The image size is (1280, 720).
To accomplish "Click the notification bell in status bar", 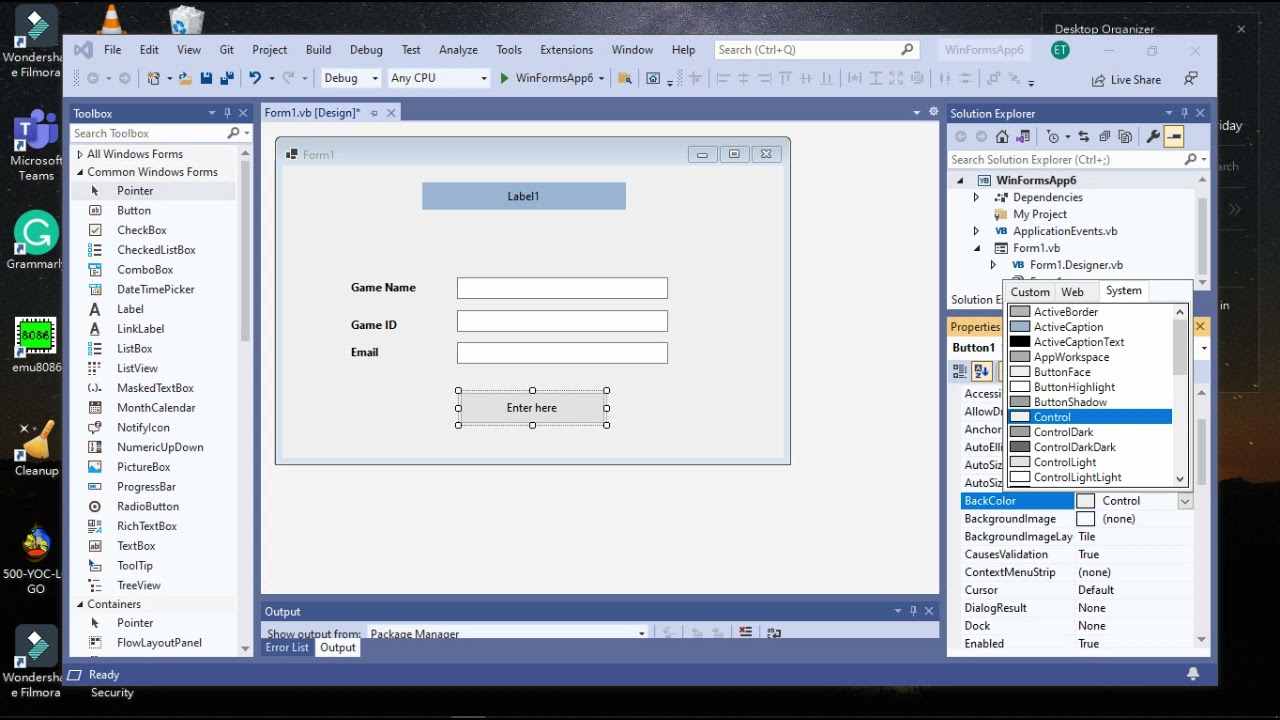I will tap(1193, 675).
